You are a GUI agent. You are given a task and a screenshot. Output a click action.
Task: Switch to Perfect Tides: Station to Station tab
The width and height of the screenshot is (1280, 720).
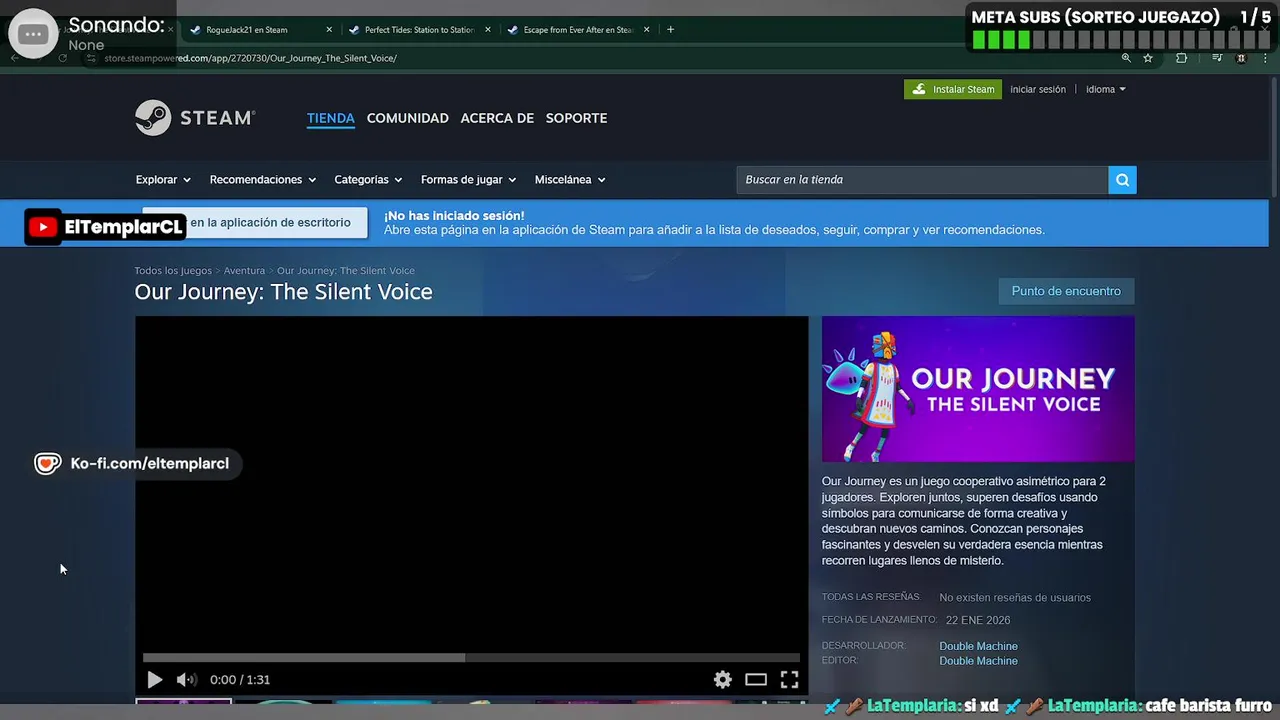click(419, 30)
